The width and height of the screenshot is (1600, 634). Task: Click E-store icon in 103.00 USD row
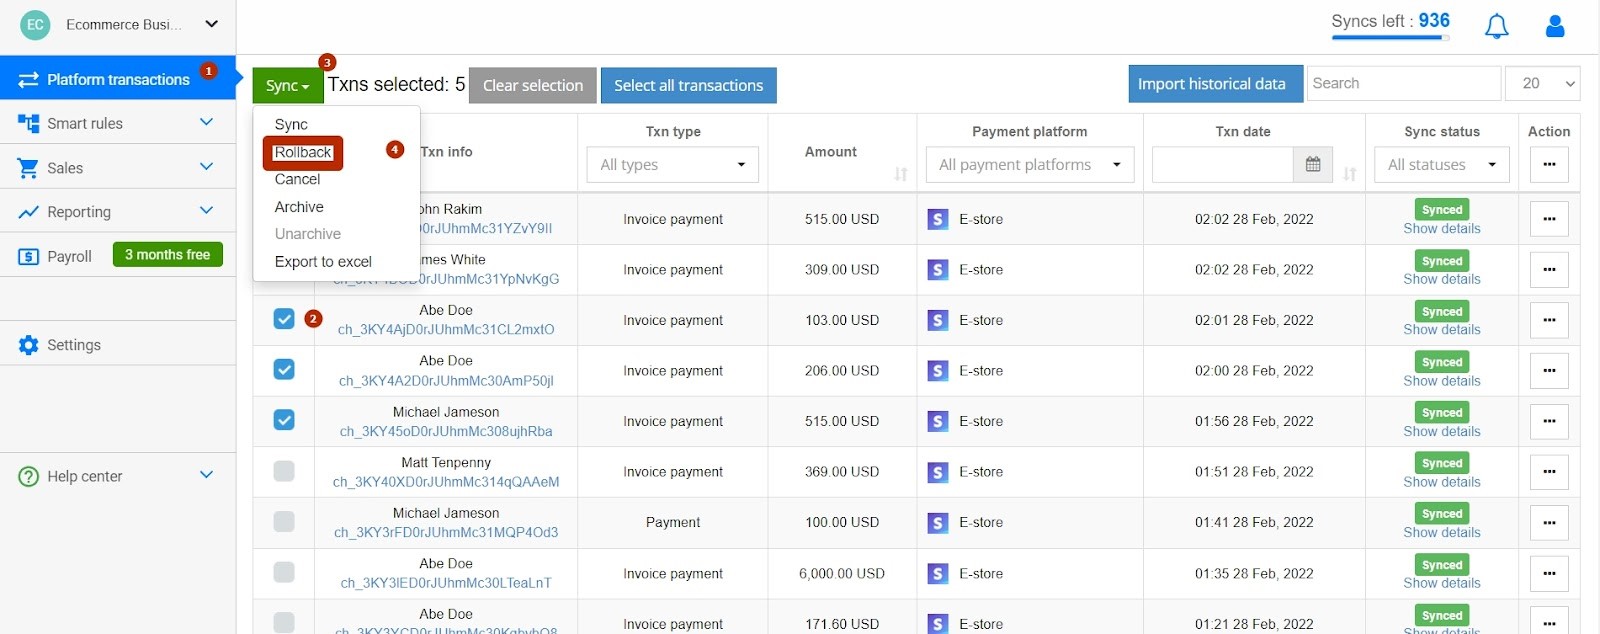click(x=937, y=320)
